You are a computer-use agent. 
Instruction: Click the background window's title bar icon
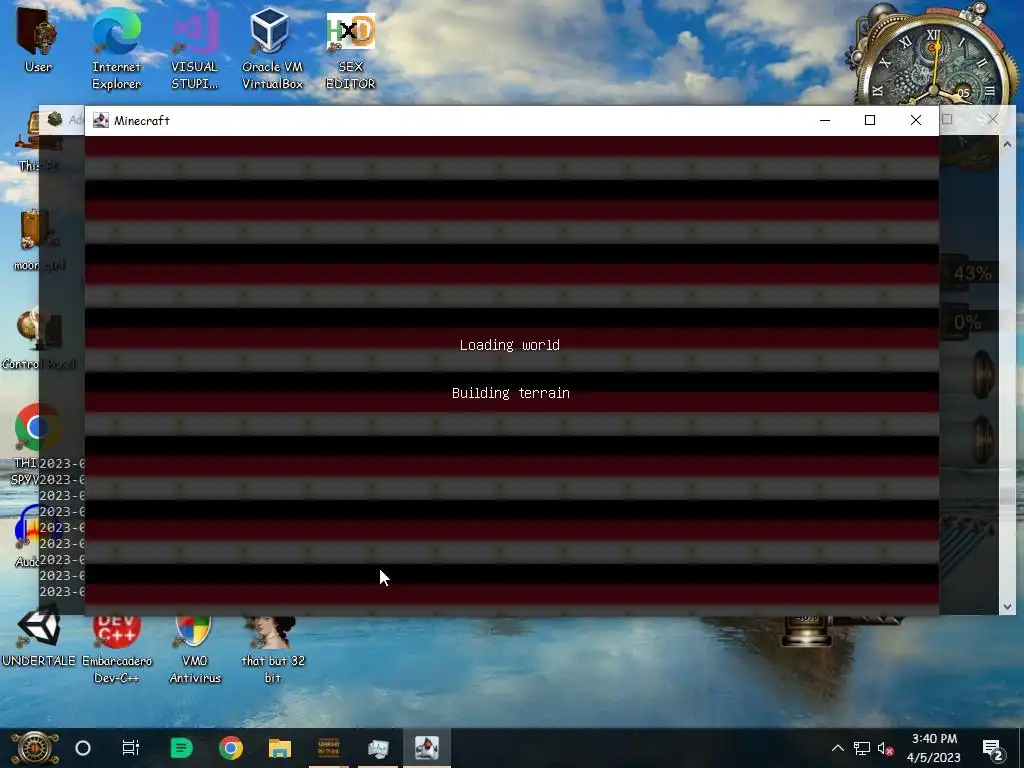click(55, 119)
